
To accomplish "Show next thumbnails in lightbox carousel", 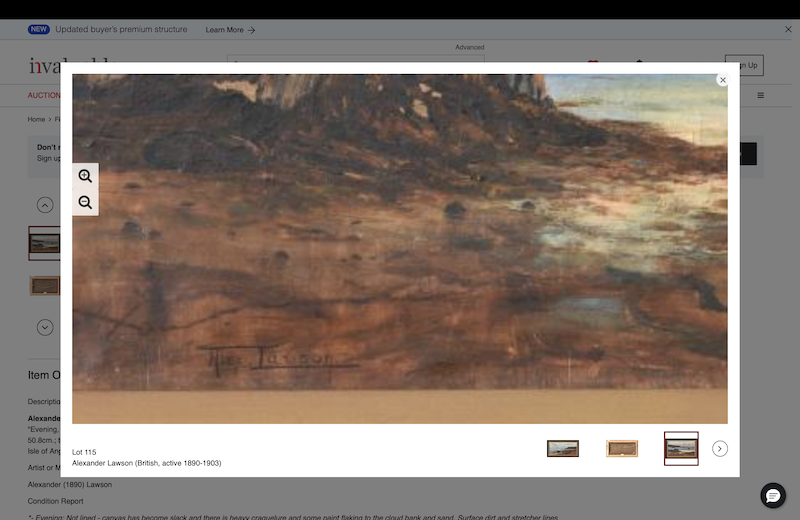I will pos(719,449).
